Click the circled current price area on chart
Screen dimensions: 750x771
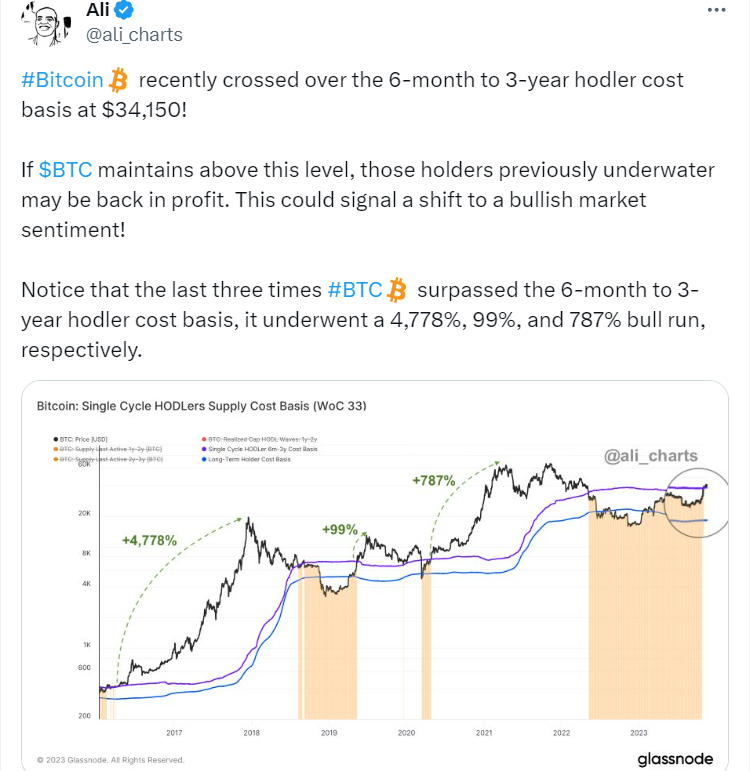(697, 503)
